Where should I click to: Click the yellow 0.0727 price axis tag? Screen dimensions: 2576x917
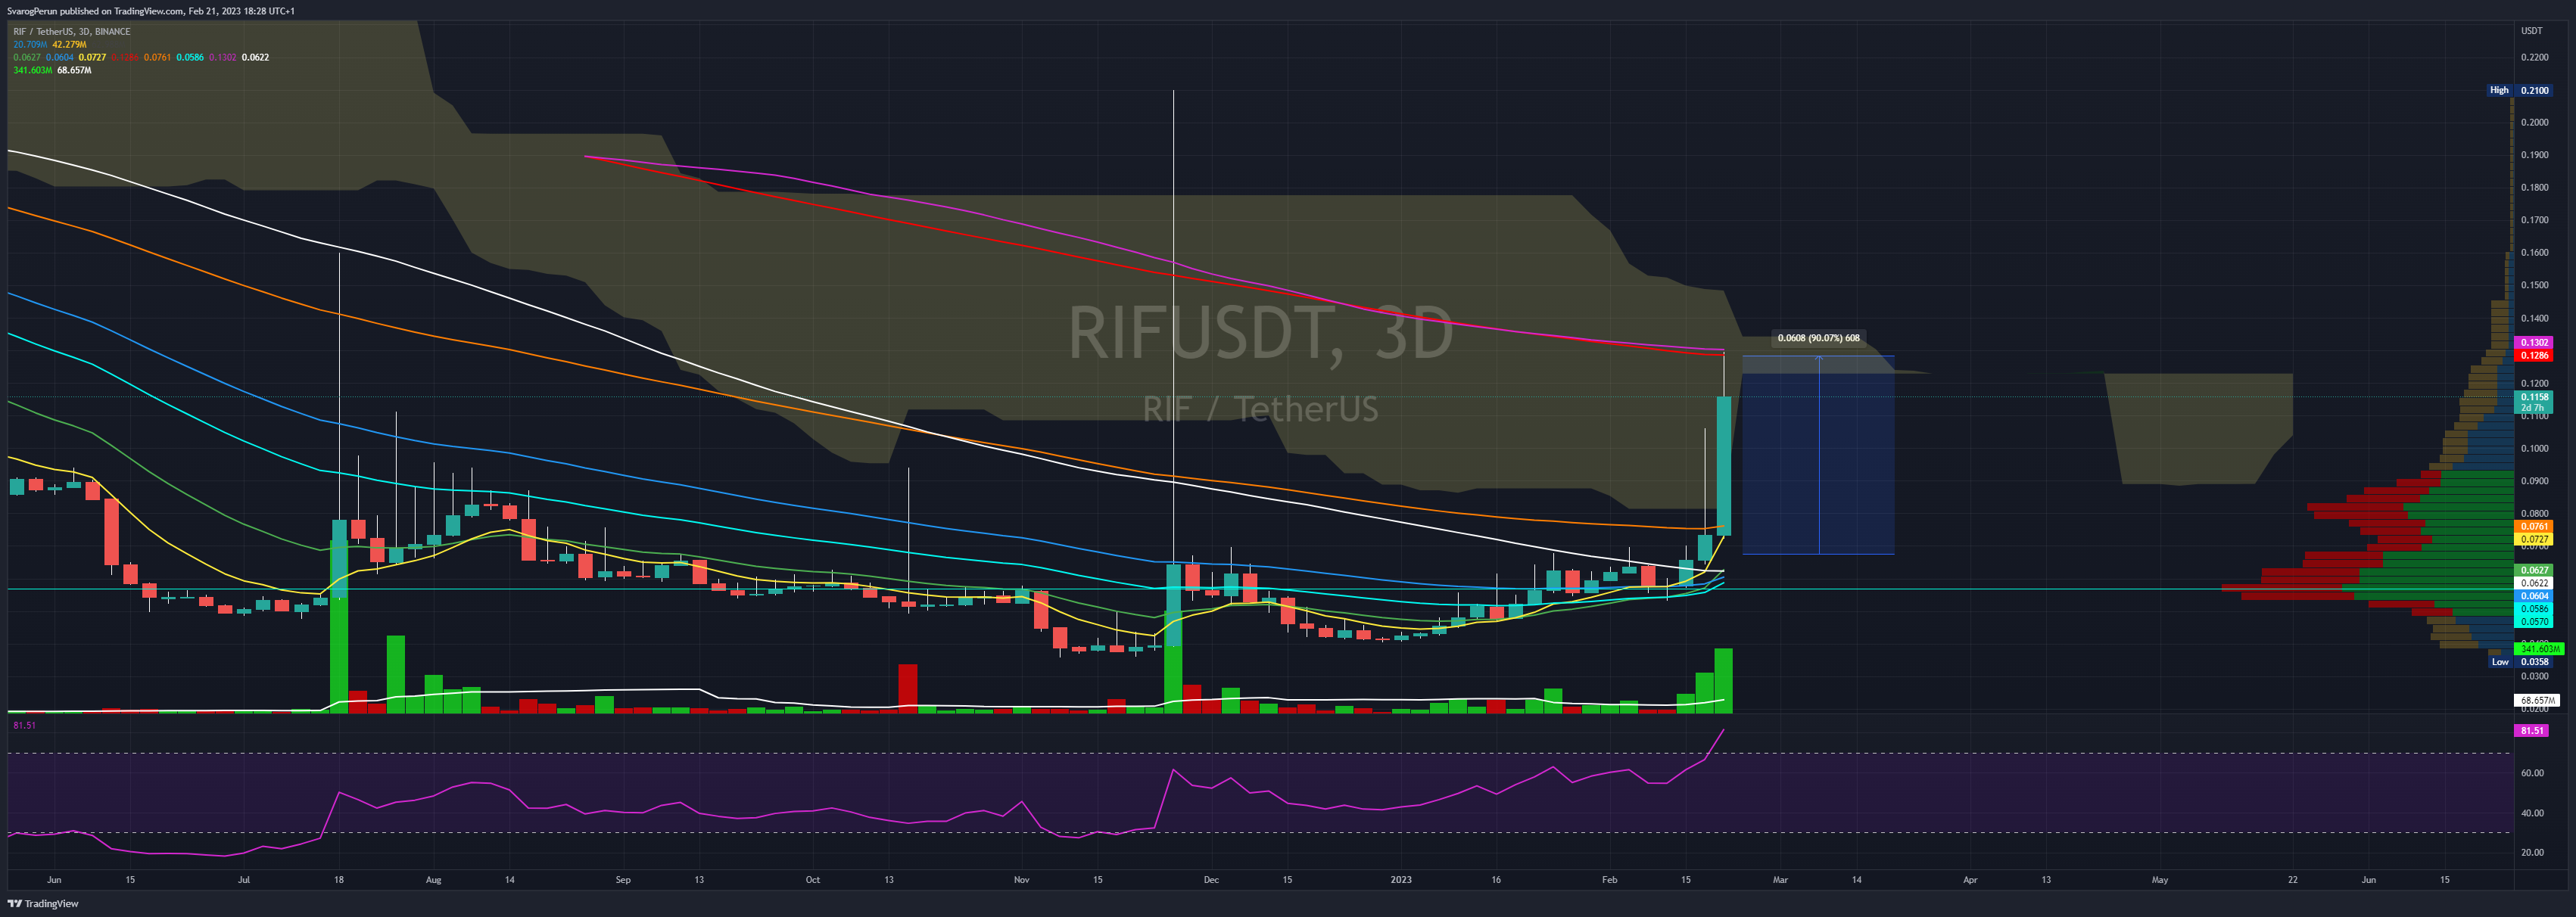[2534, 540]
